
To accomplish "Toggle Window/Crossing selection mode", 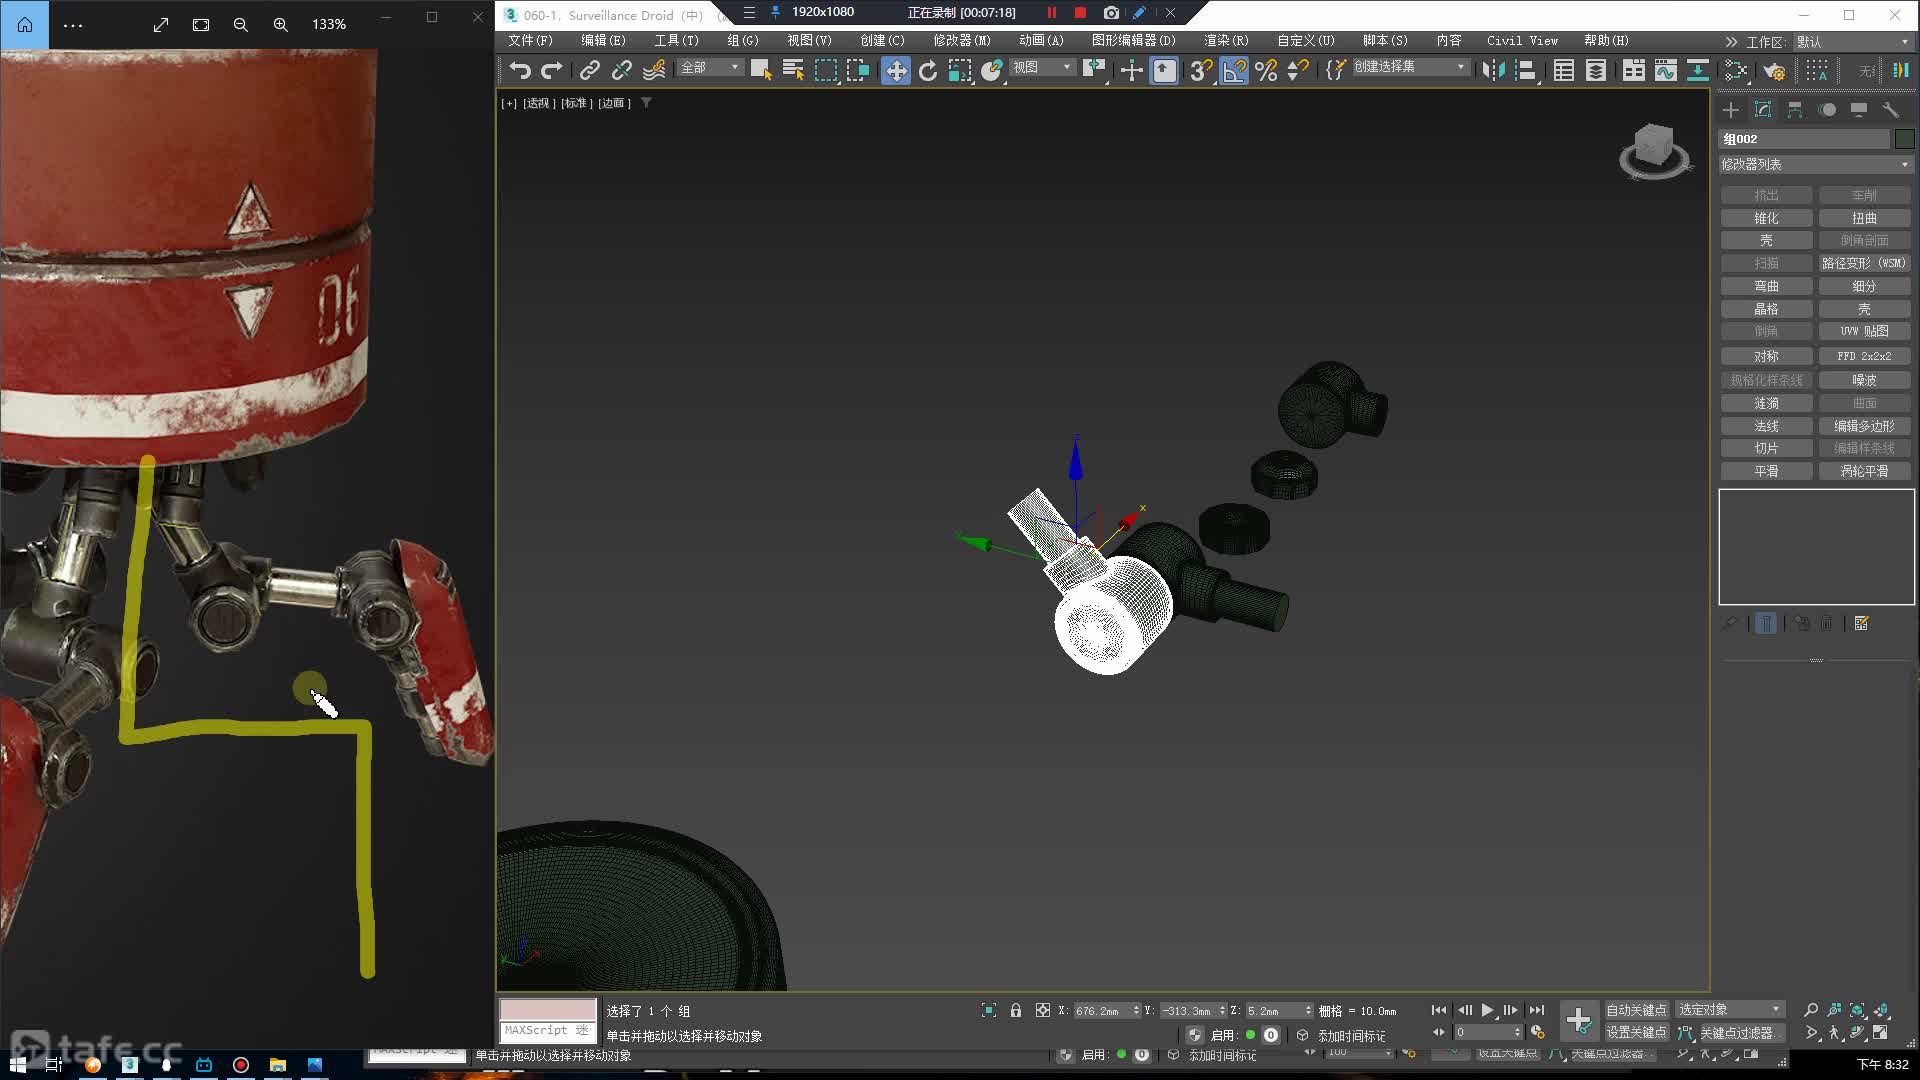I will pos(858,70).
